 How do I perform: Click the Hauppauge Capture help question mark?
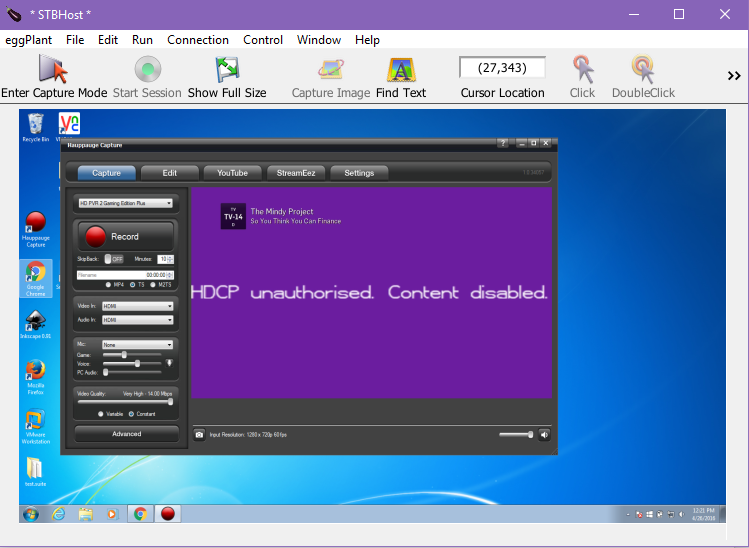tap(503, 143)
